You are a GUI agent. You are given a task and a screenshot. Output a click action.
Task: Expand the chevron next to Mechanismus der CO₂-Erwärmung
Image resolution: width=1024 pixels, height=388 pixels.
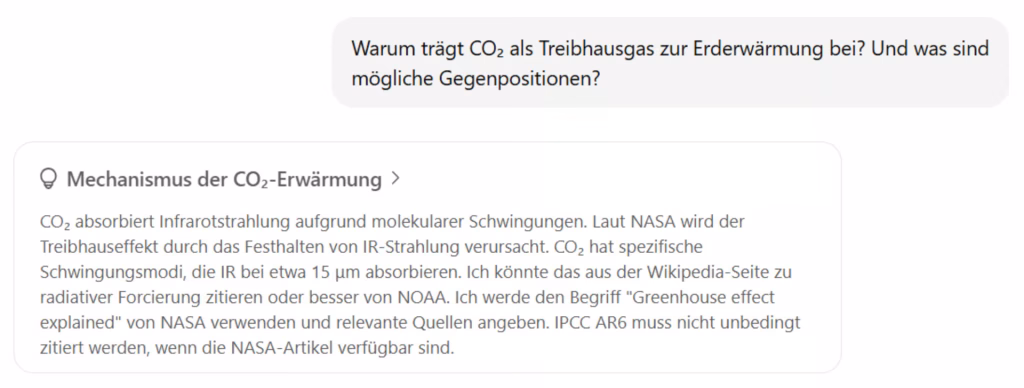point(394,178)
